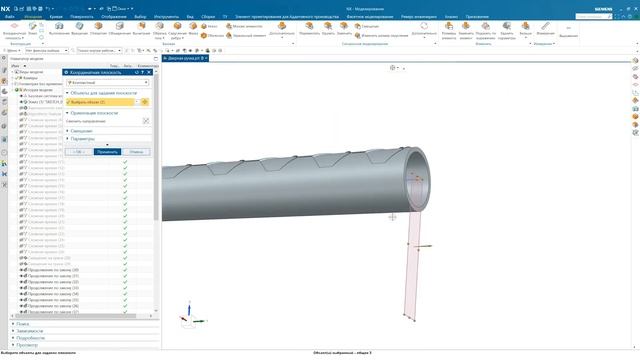The width and height of the screenshot is (640, 360).
Task: Select the Hole (Отверстие) tool
Action: pos(98,29)
